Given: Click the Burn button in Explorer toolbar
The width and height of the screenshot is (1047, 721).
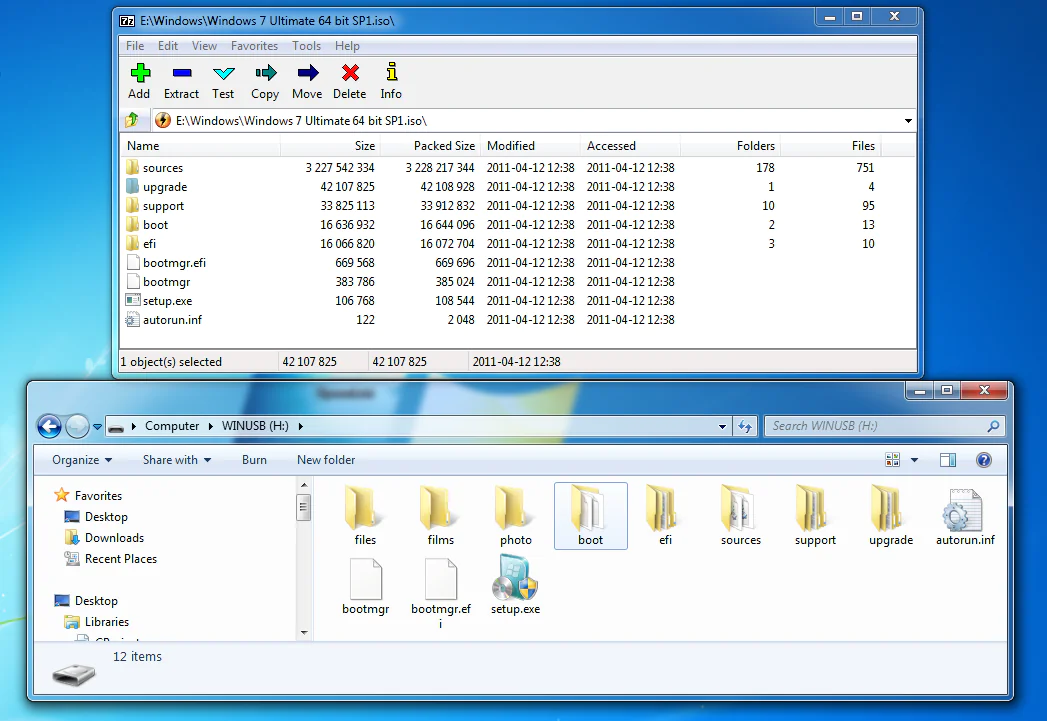Looking at the screenshot, I should [x=254, y=459].
